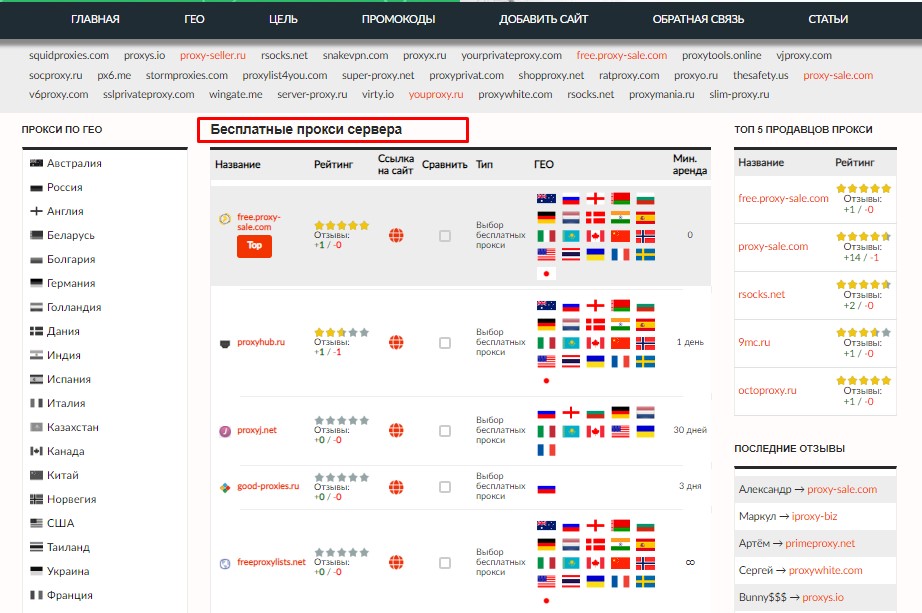Viewport: 922px width, 613px height.
Task: Open the ГЛАВНАЯ menu item
Action: pos(95,19)
